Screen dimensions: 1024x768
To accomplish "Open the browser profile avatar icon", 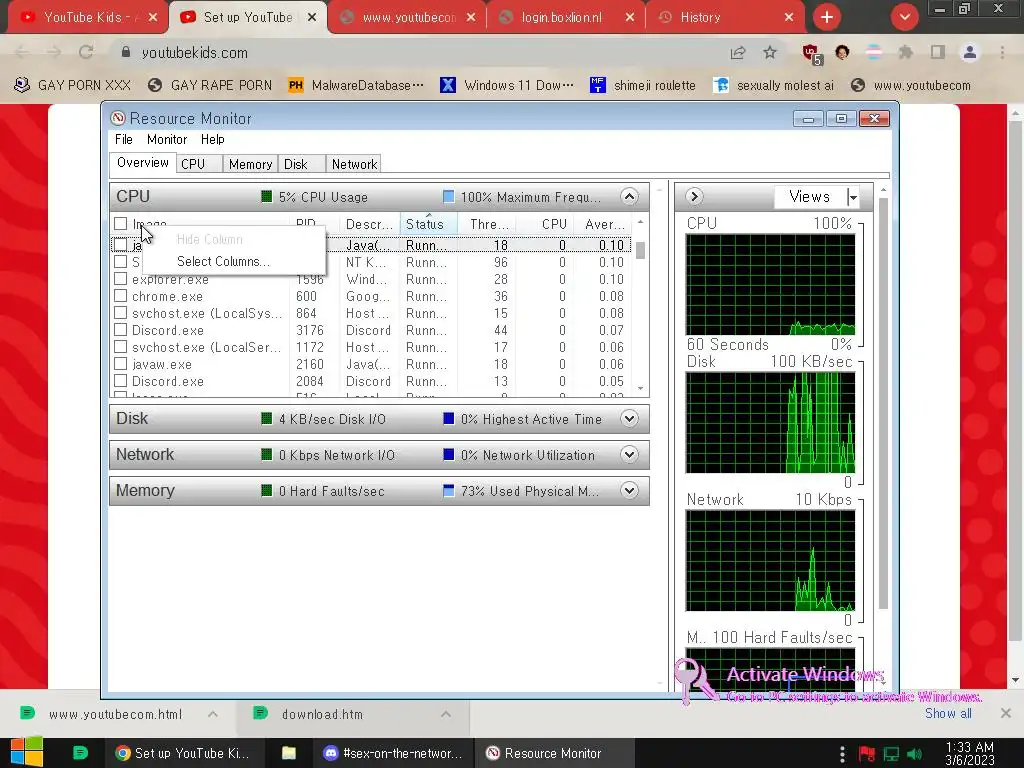I will click(x=970, y=52).
